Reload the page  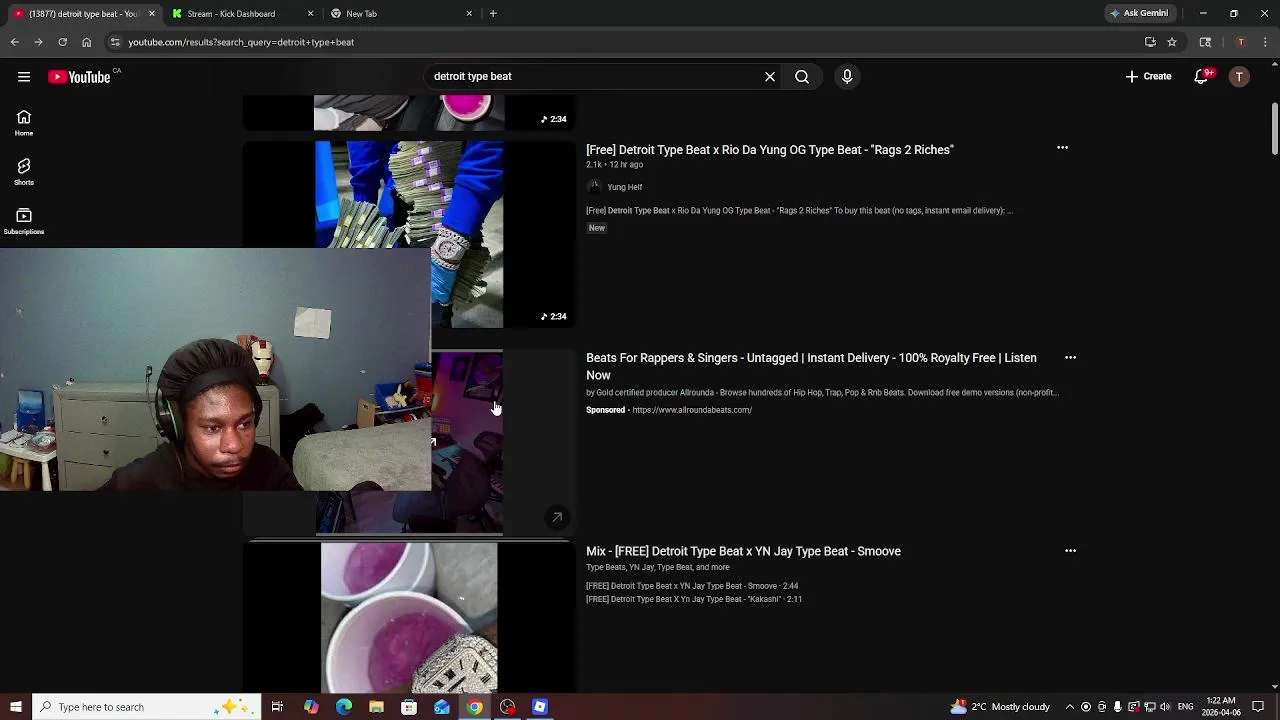coord(62,42)
